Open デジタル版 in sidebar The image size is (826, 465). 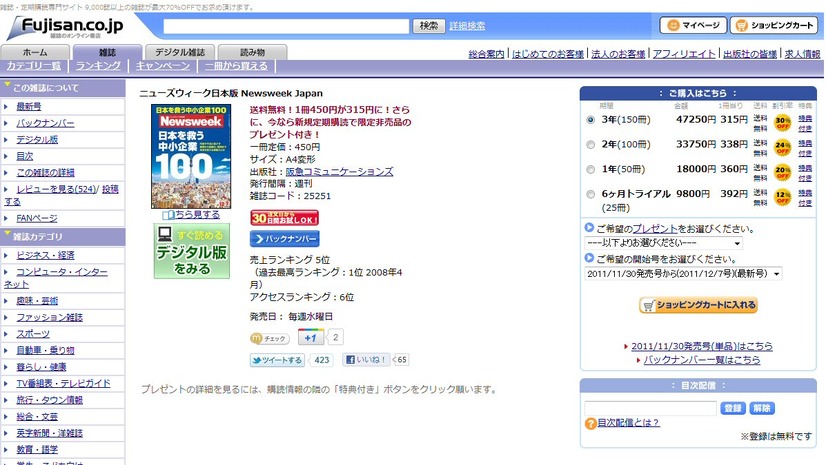[x=37, y=140]
